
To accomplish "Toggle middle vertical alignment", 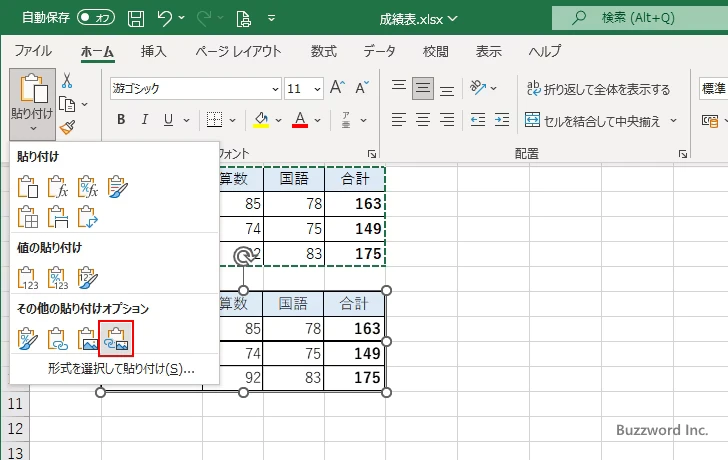I will coord(422,88).
